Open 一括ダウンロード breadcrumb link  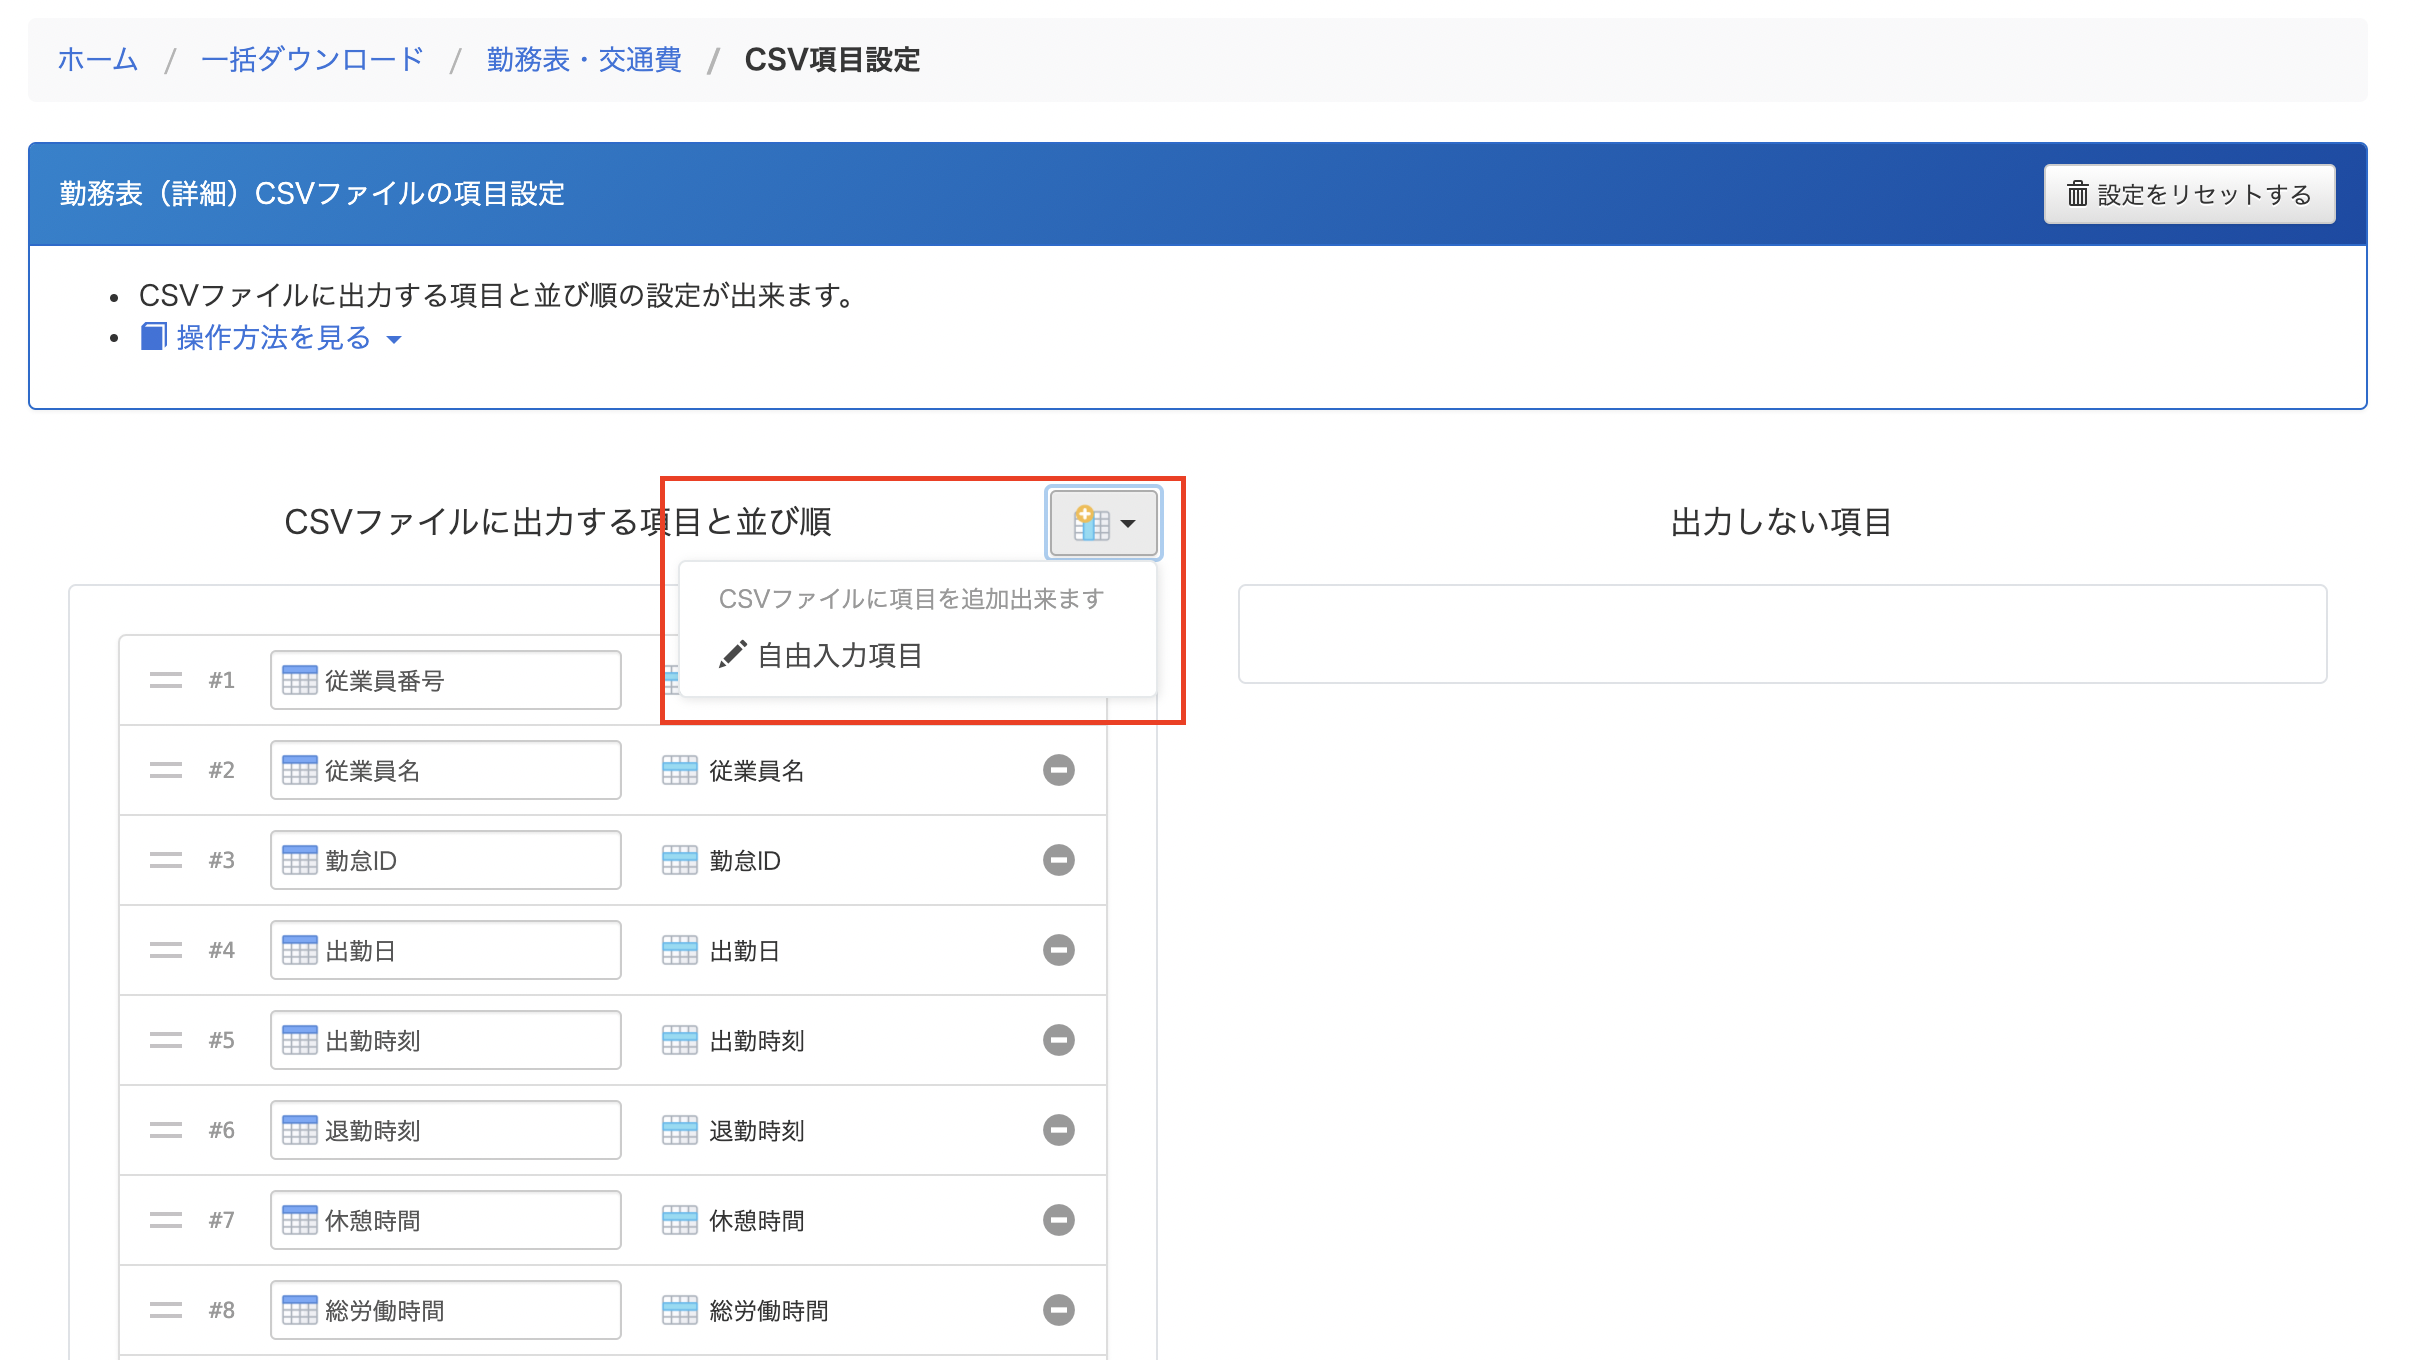click(312, 60)
